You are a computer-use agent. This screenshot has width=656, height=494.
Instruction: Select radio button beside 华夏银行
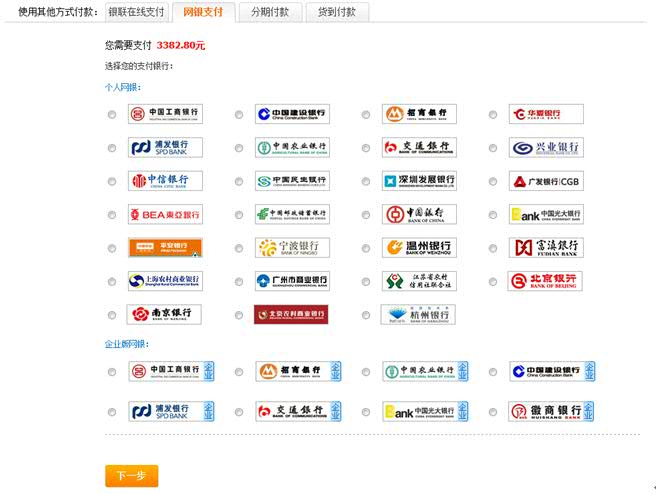pos(493,114)
